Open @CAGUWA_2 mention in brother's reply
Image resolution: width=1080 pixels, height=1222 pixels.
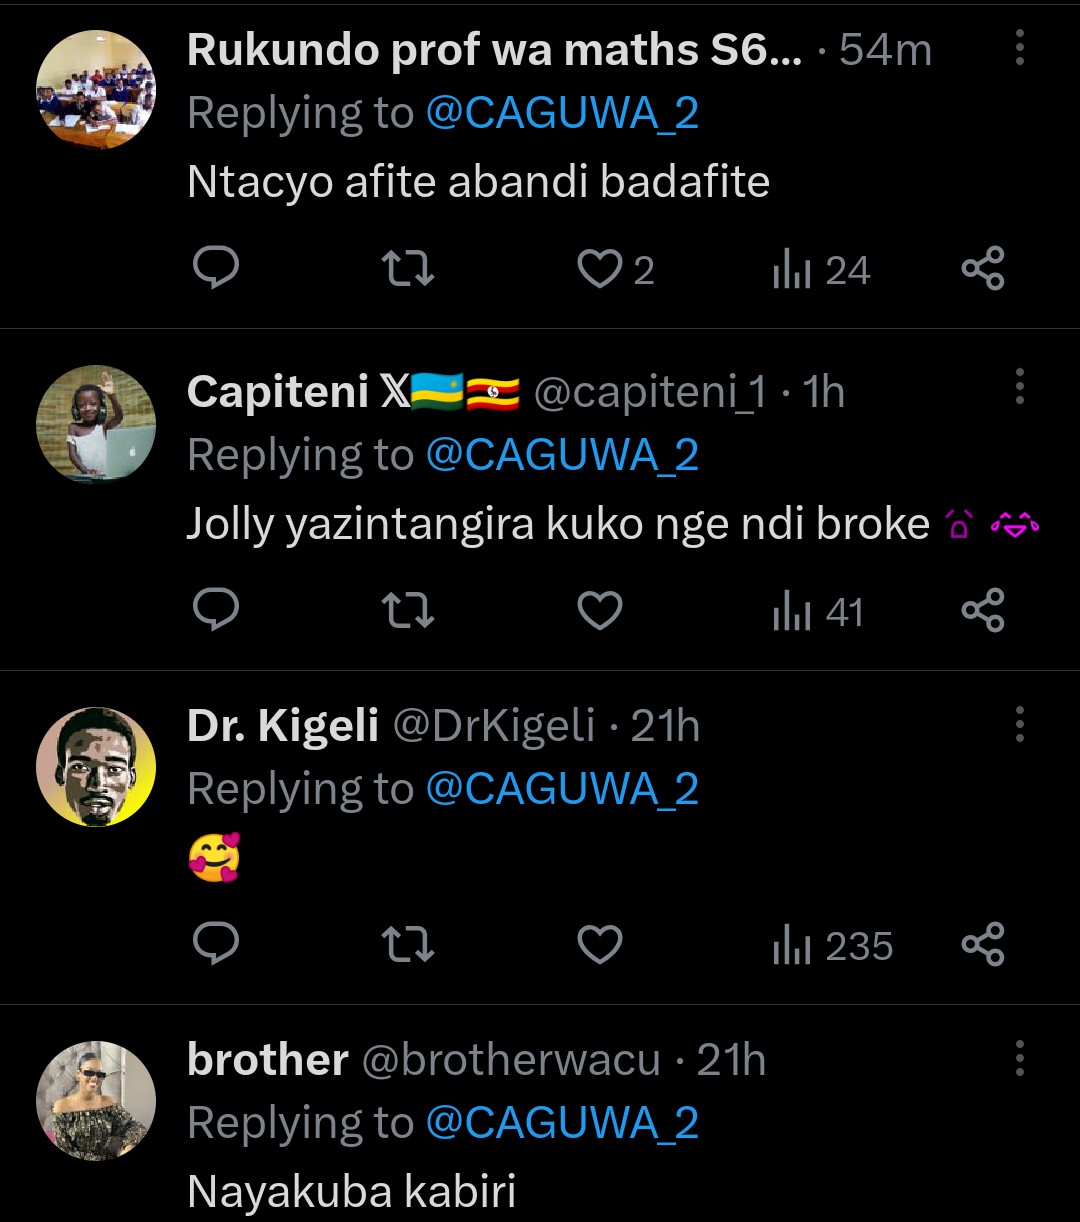click(x=562, y=1123)
